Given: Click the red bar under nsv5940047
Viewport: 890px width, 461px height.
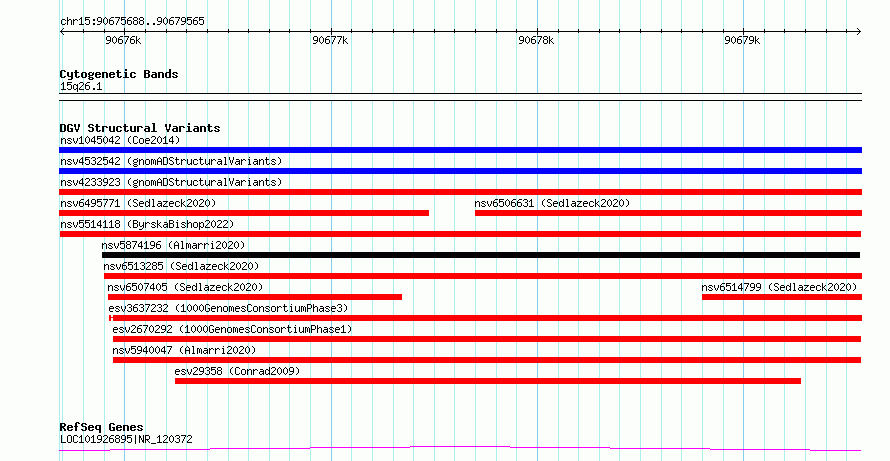Looking at the screenshot, I should [487, 360].
